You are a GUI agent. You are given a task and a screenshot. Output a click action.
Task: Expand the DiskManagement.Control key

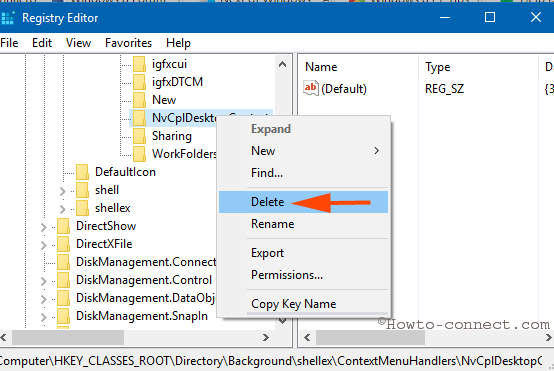tap(43, 281)
